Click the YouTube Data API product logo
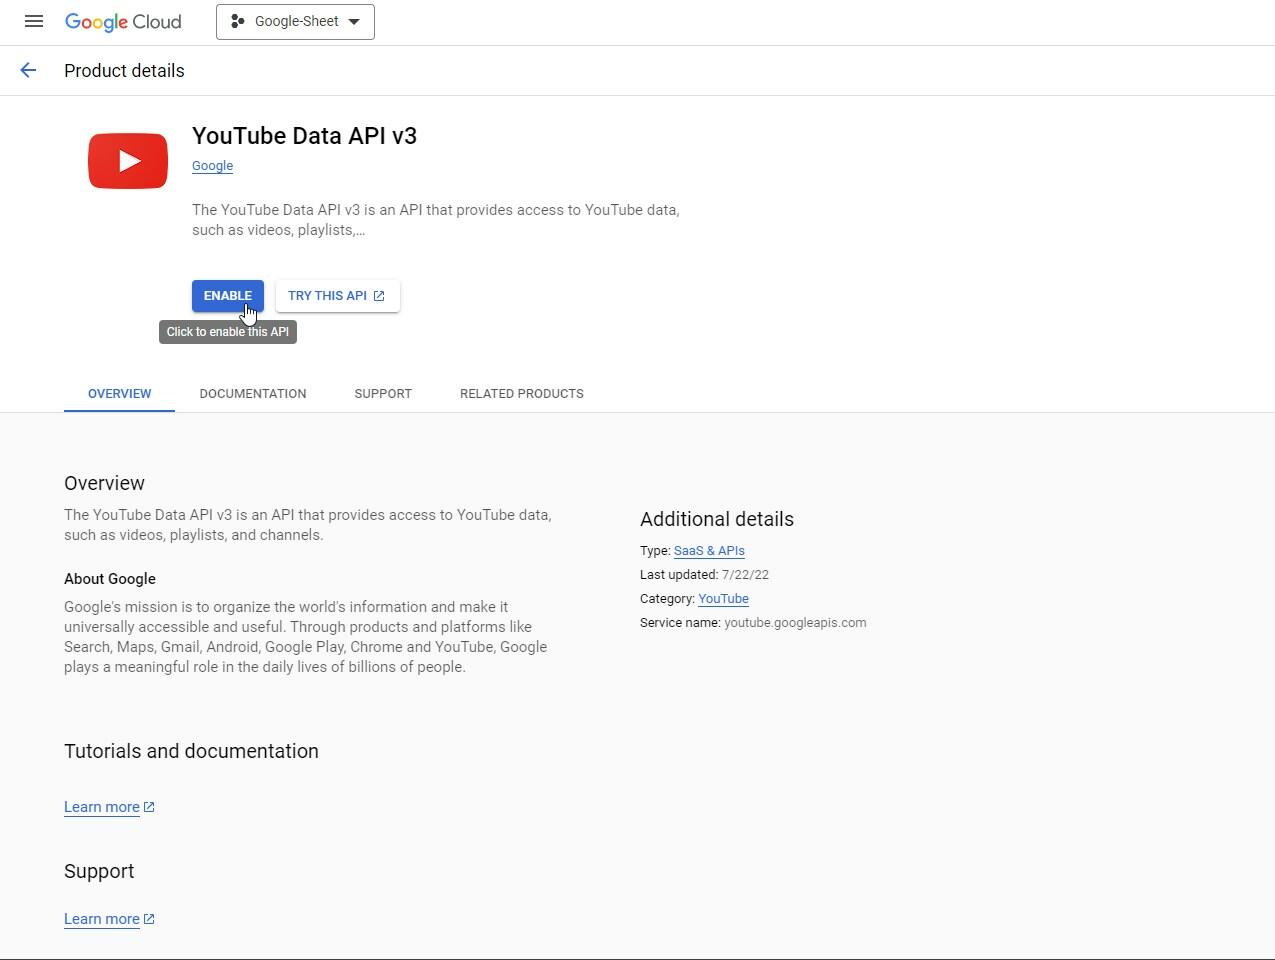Screen dimensions: 1275x960 click(x=127, y=160)
